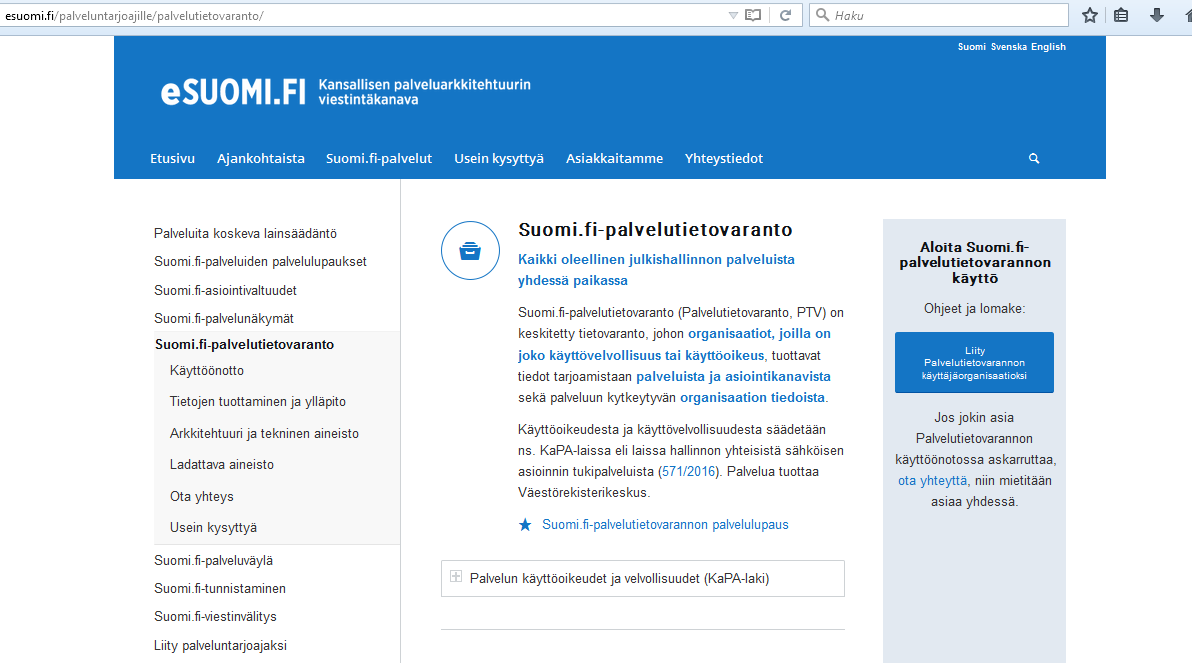Open the Usein kysyttyä top menu item
Image resolution: width=1192 pixels, height=663 pixels.
[x=499, y=158]
